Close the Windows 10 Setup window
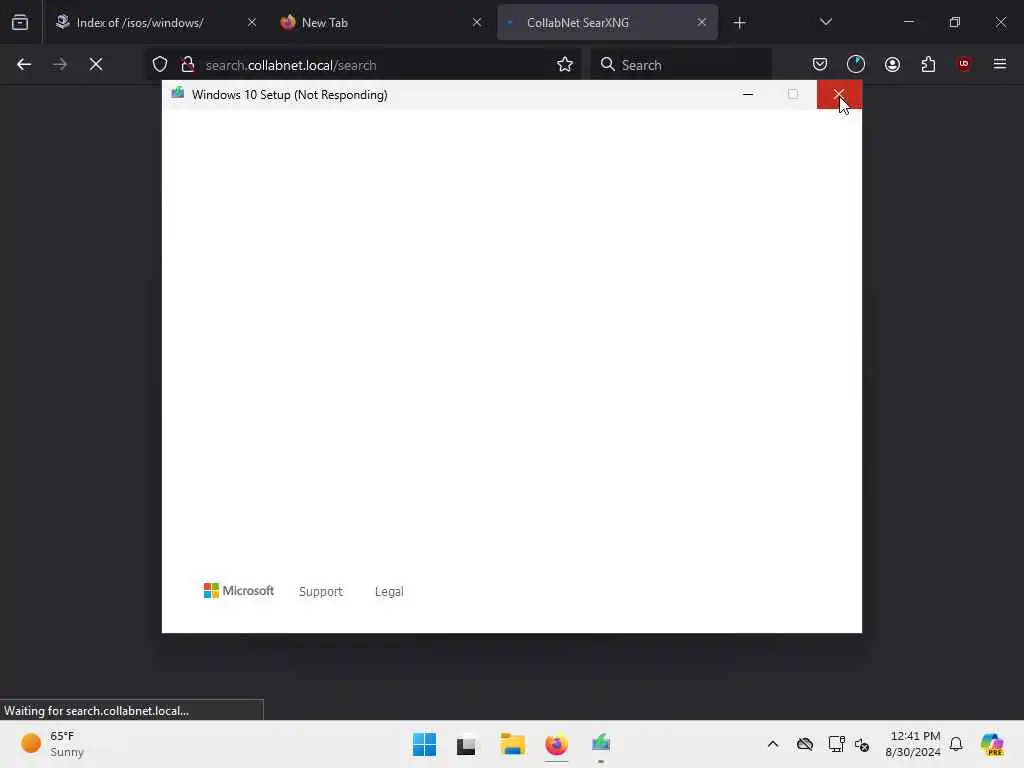The height and width of the screenshot is (768, 1024). point(839,95)
